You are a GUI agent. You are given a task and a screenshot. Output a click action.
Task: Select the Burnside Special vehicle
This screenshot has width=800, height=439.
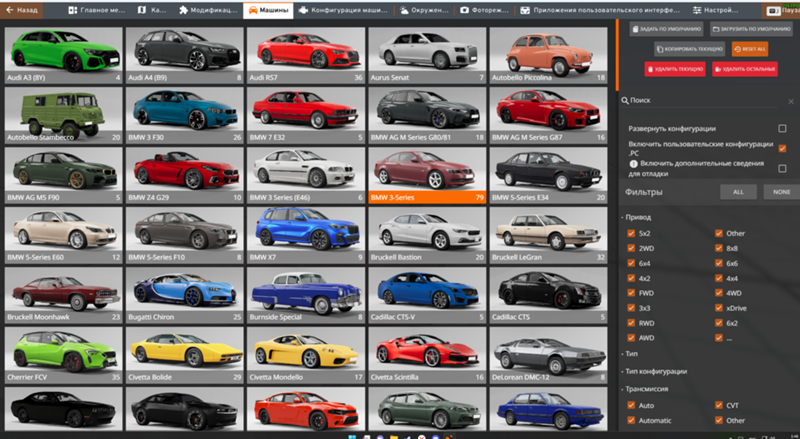tap(306, 295)
